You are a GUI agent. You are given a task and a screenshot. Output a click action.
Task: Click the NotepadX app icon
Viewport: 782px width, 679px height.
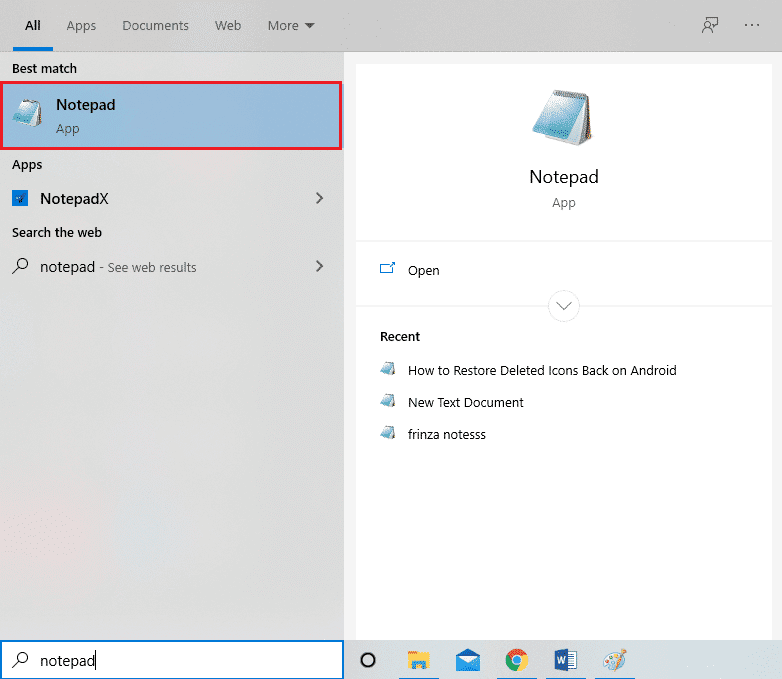tap(20, 199)
